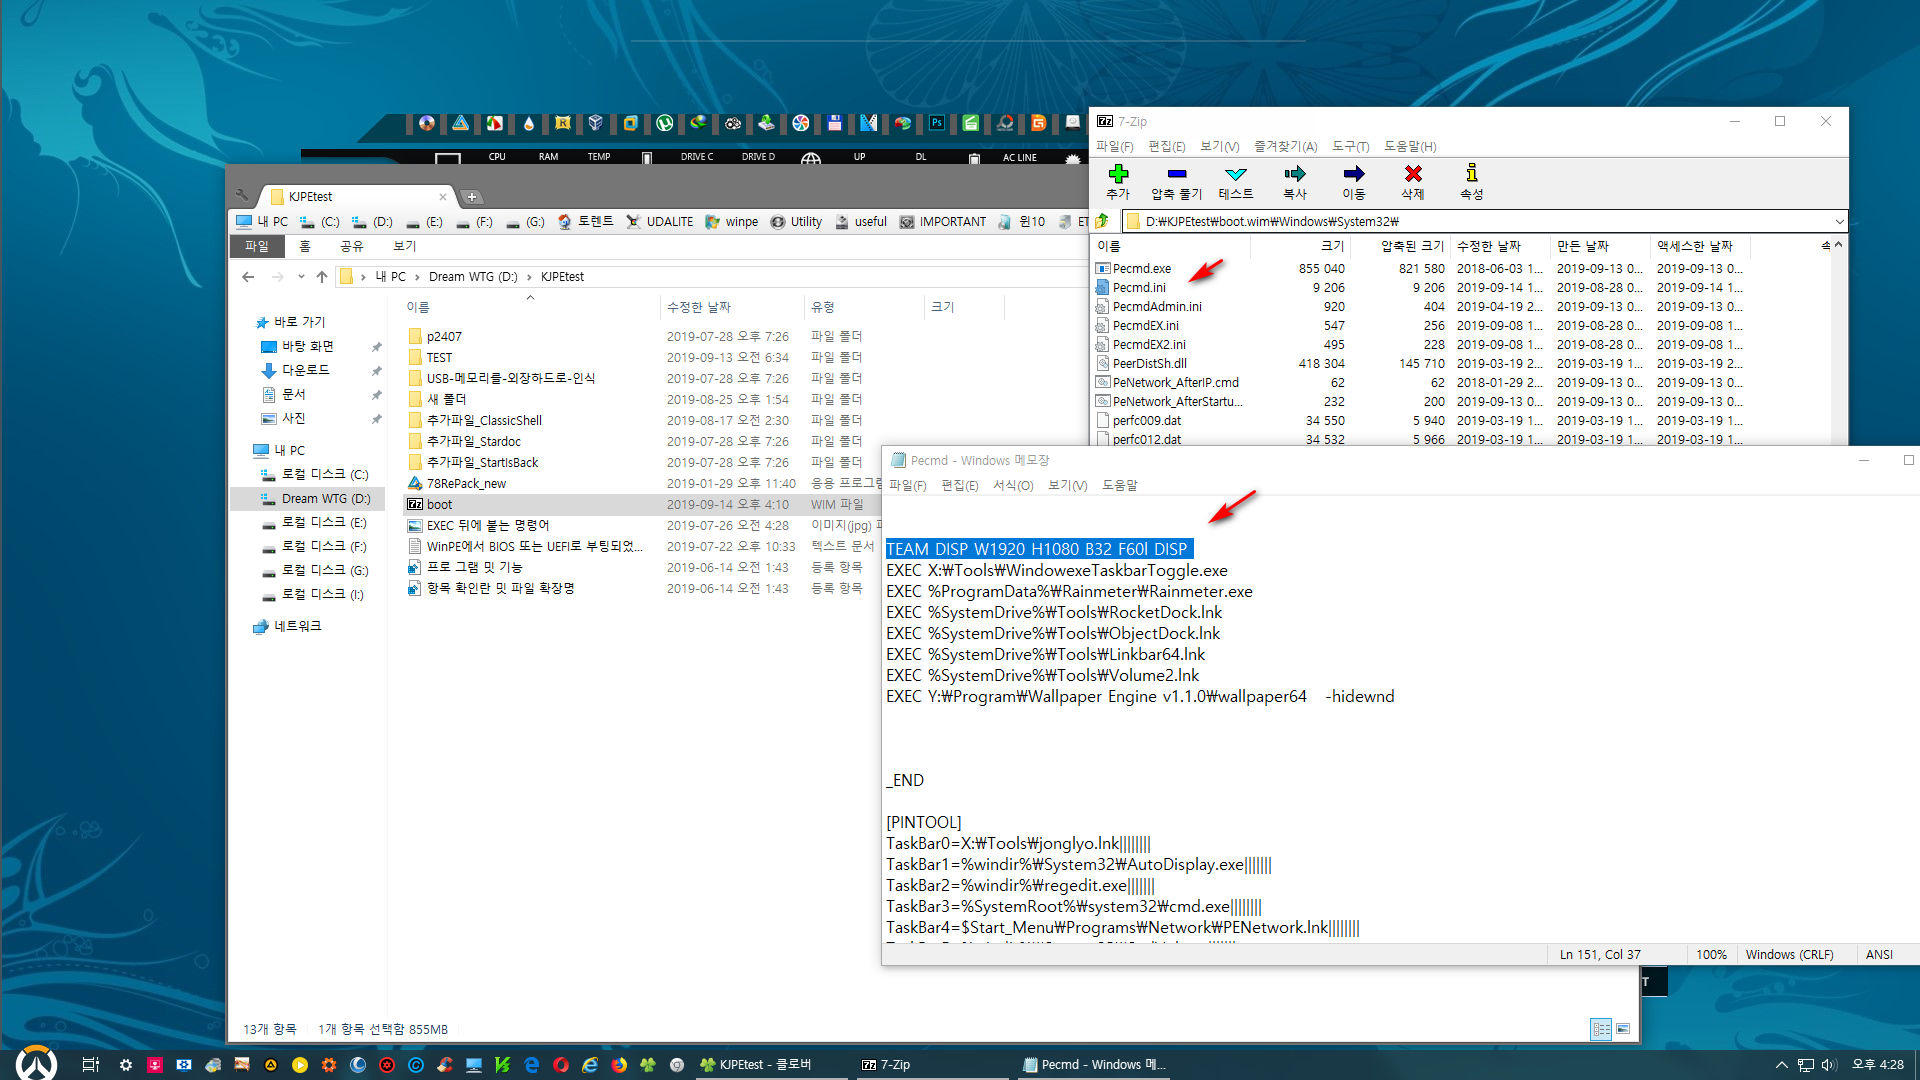Open Notepad 편집(E) menu

959,485
